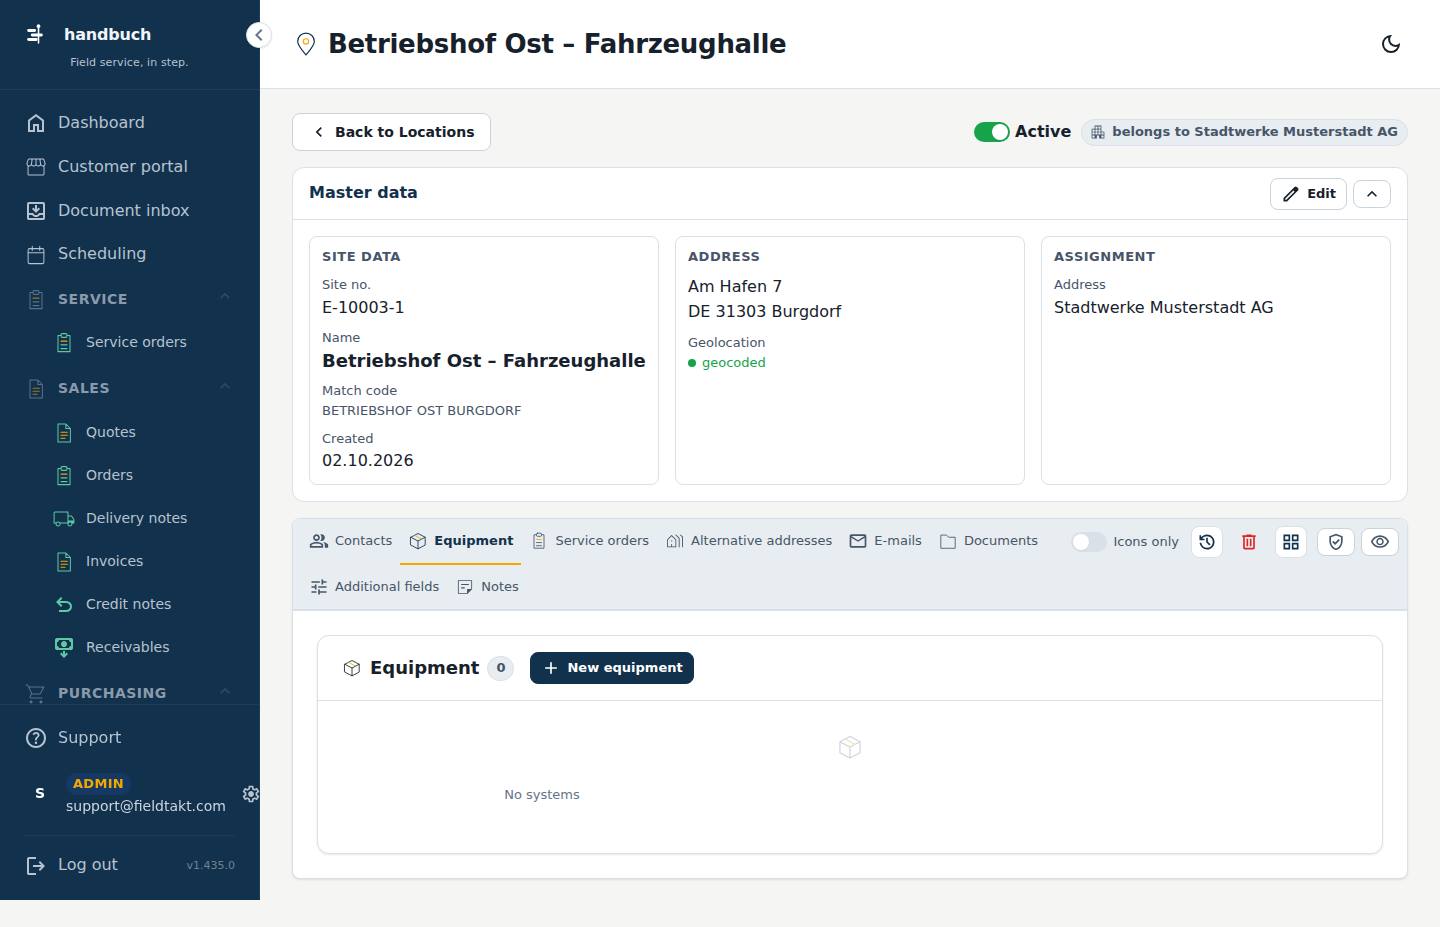This screenshot has width=1440, height=927.
Task: Open the history clock icon
Action: click(x=1207, y=542)
